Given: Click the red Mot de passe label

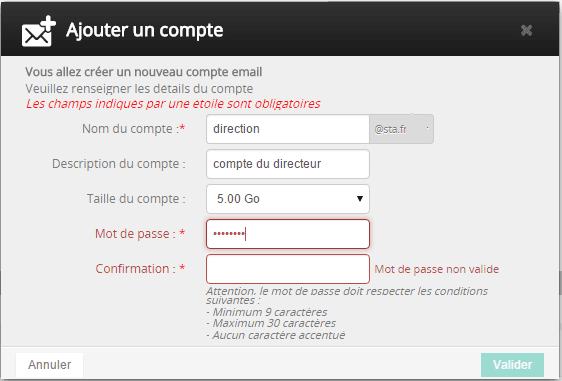Looking at the screenshot, I should coord(140,234).
